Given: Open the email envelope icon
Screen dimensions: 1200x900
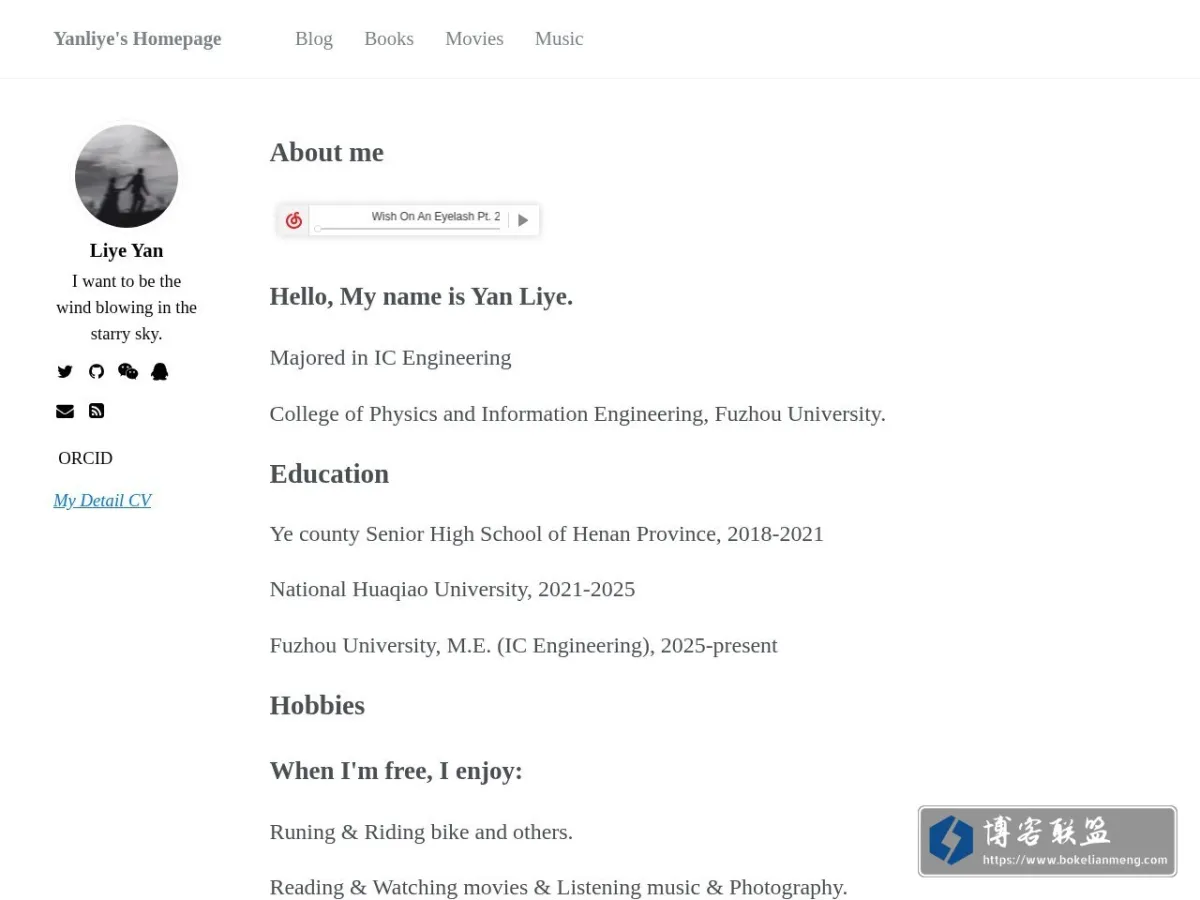Looking at the screenshot, I should coord(65,411).
